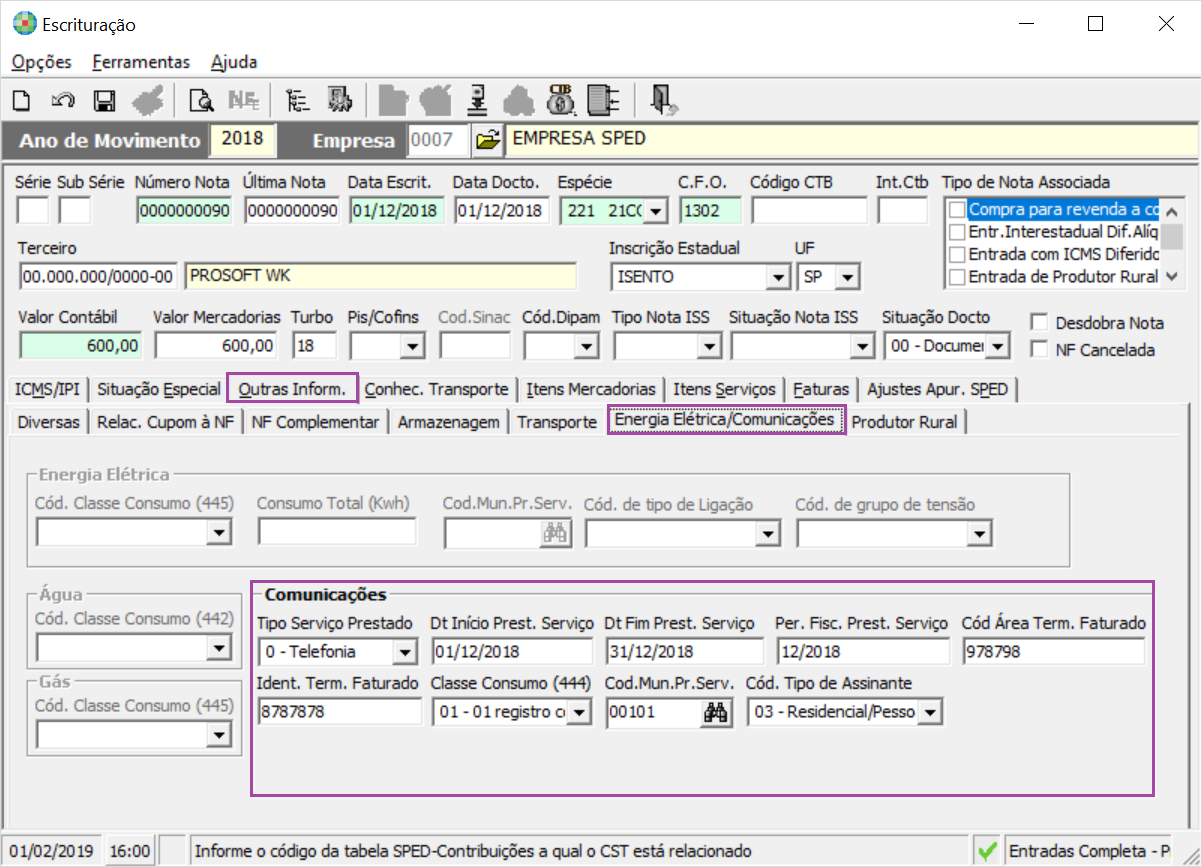1202x867 pixels.
Task: Open the company folder browse icon
Action: coord(487,140)
